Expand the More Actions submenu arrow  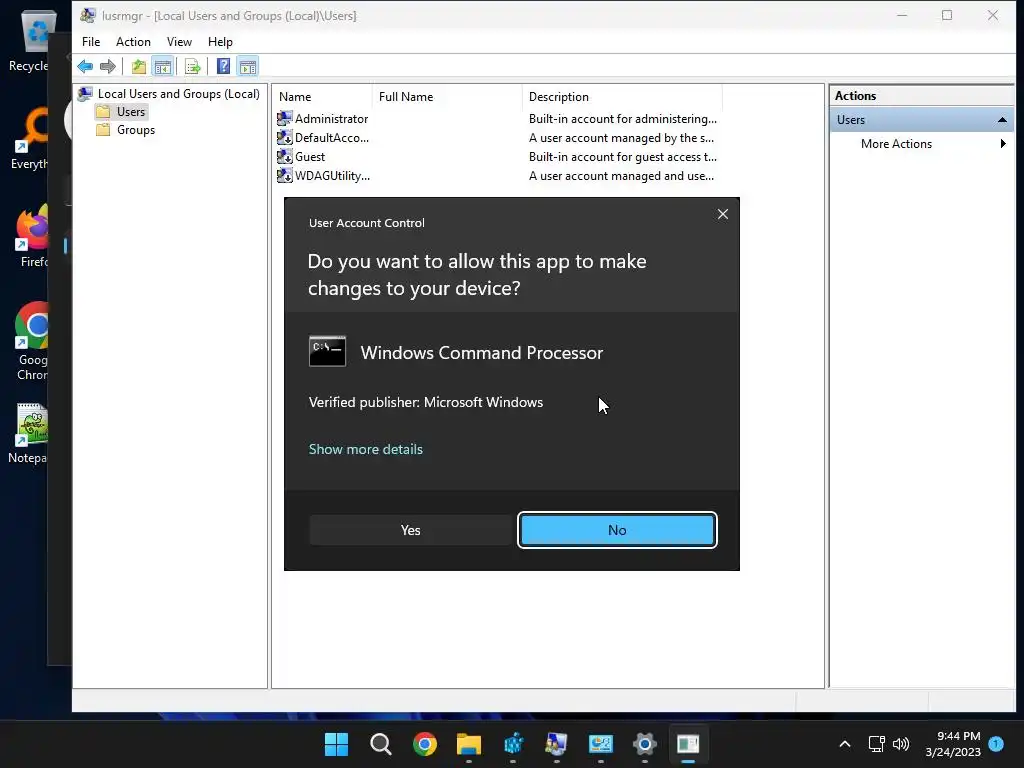coord(1003,144)
